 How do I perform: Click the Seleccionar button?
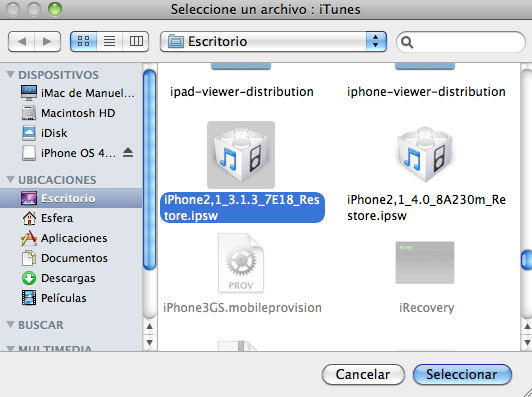coord(462,375)
